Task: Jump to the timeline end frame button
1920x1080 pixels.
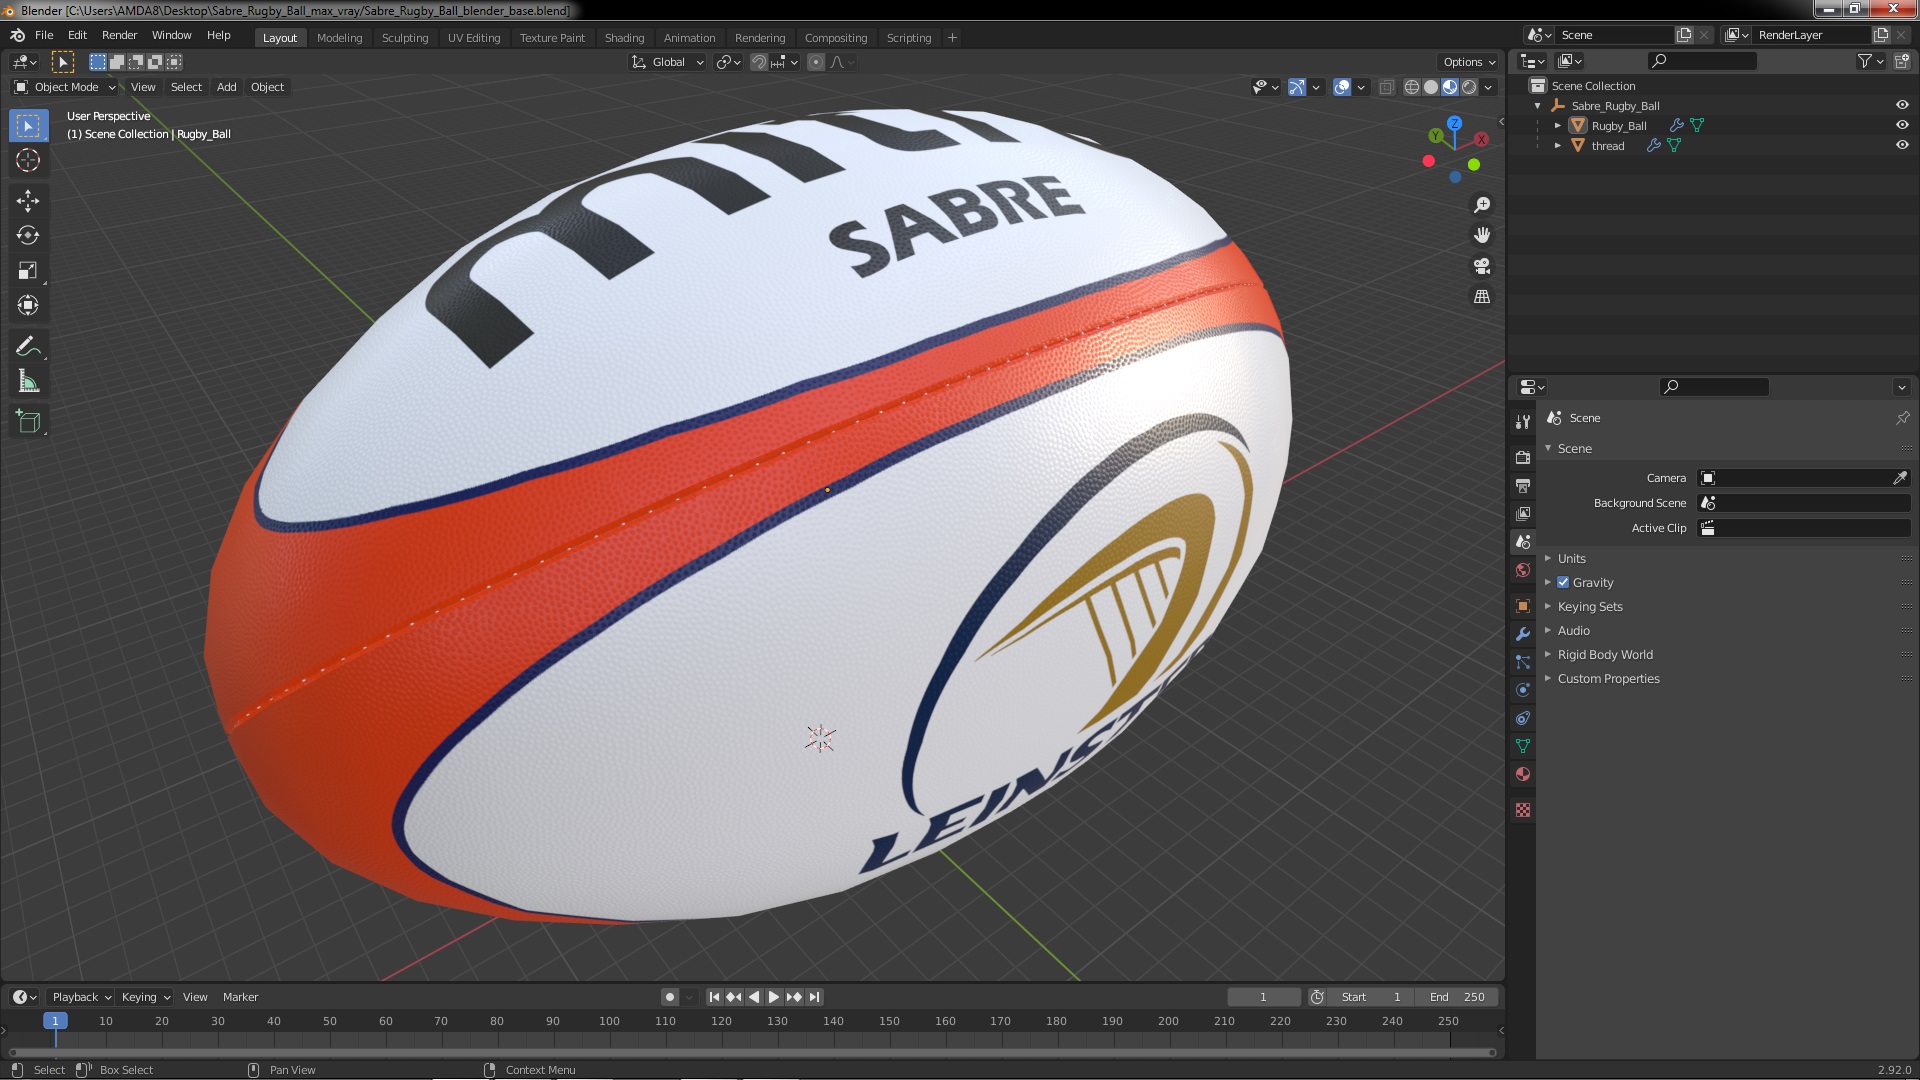Action: 814,997
